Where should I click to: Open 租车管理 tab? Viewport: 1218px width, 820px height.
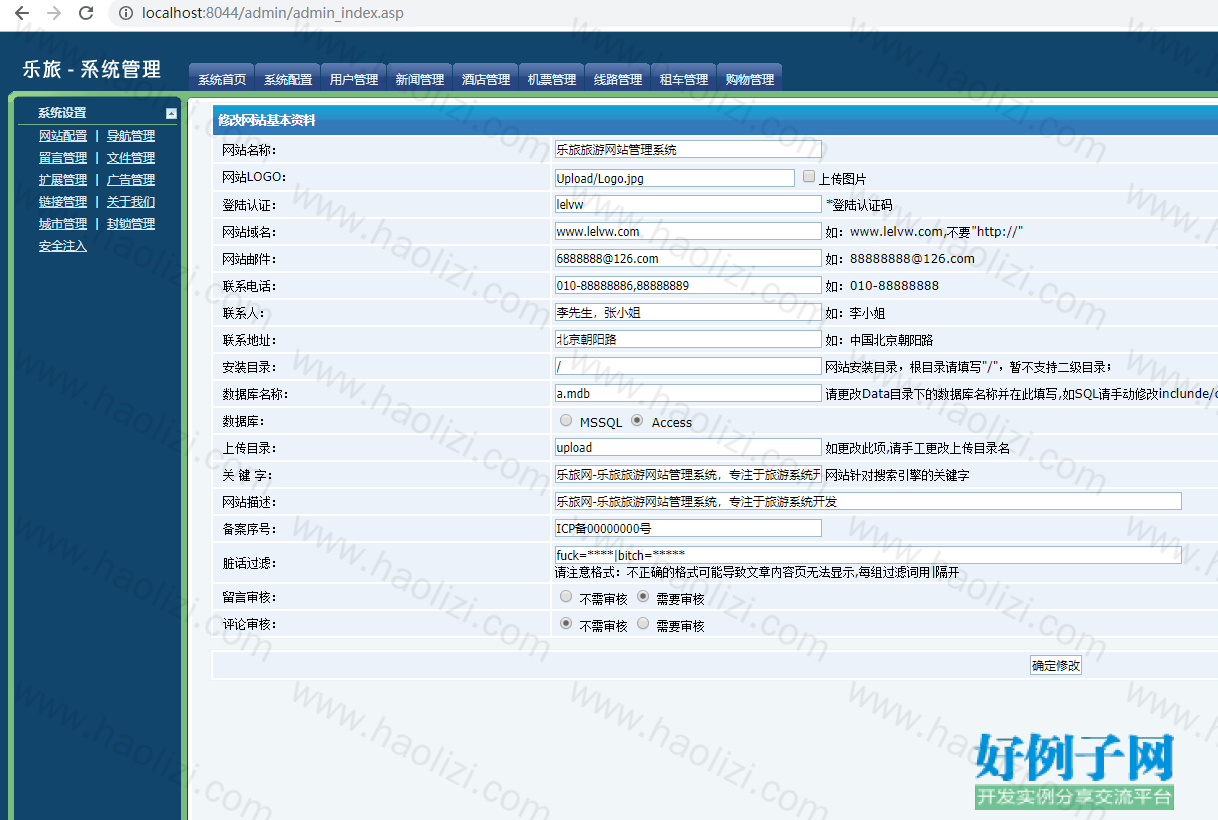[x=684, y=79]
